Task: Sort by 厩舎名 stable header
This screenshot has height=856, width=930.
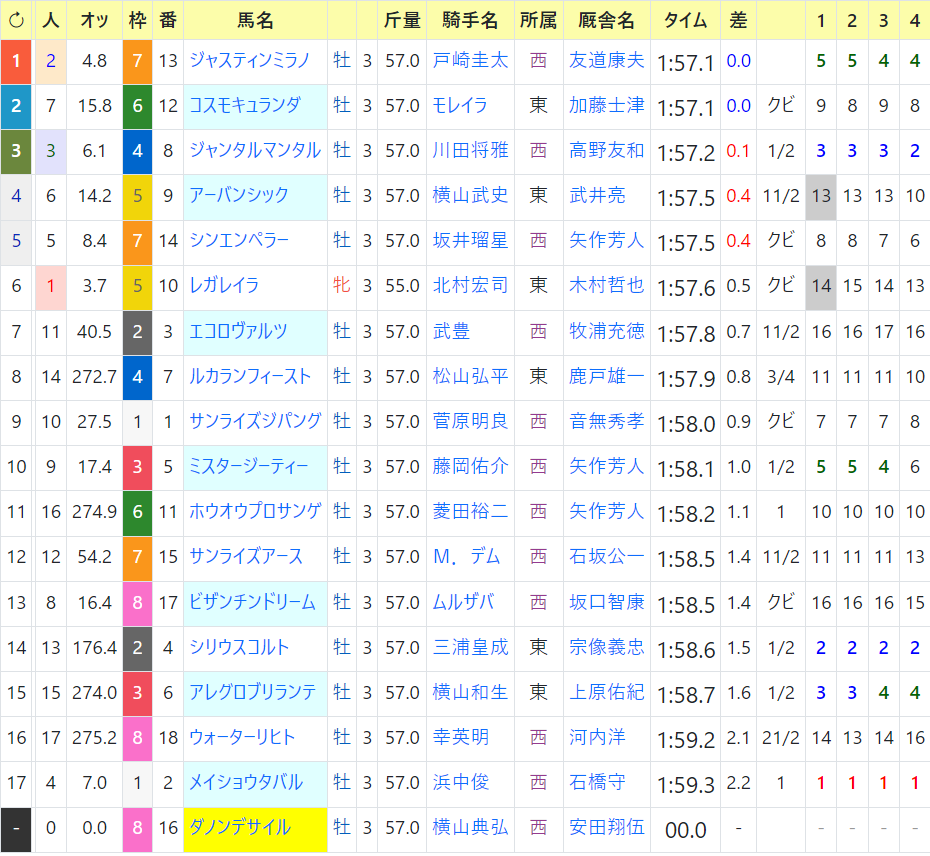Action: click(x=607, y=21)
